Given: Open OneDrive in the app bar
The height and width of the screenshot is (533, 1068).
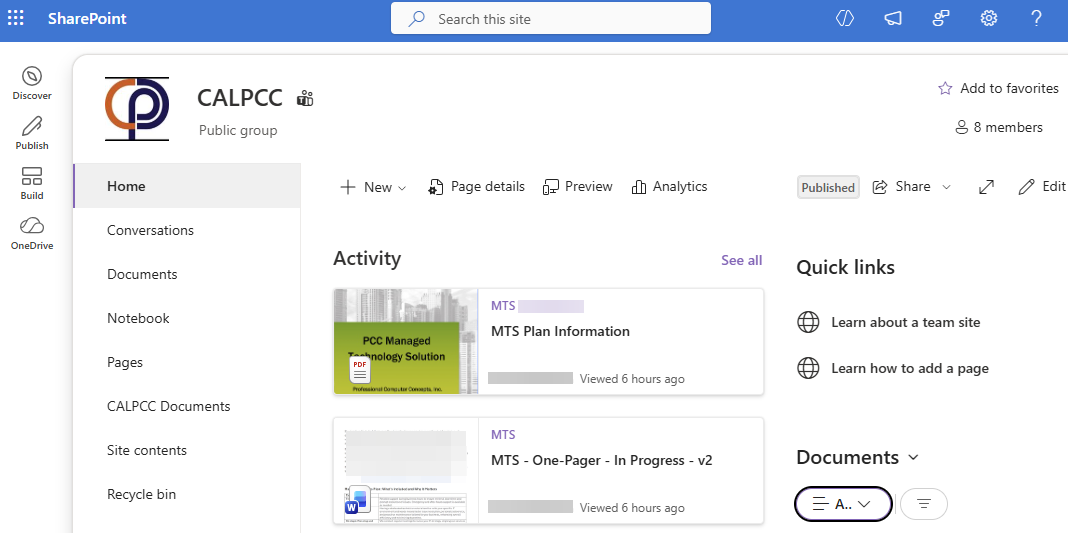Looking at the screenshot, I should [32, 233].
